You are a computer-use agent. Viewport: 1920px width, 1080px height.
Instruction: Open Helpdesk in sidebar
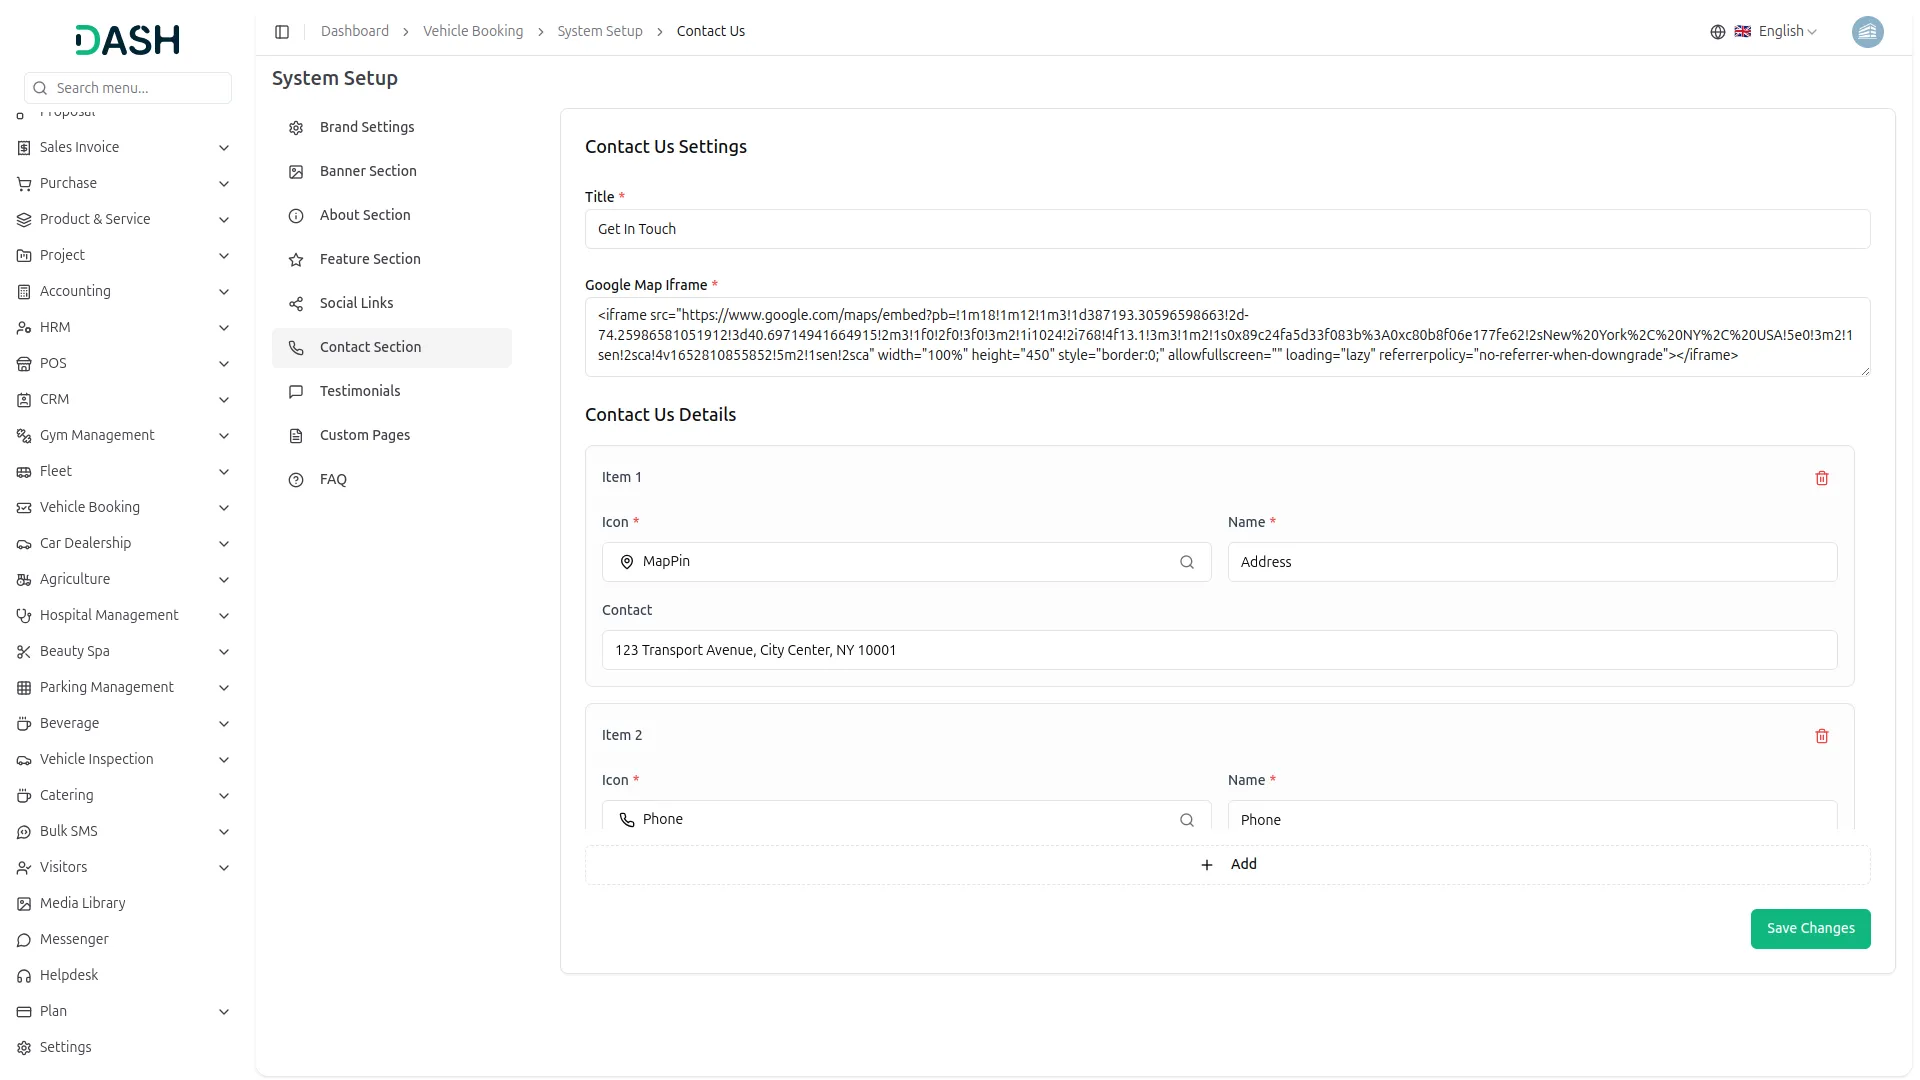point(69,975)
